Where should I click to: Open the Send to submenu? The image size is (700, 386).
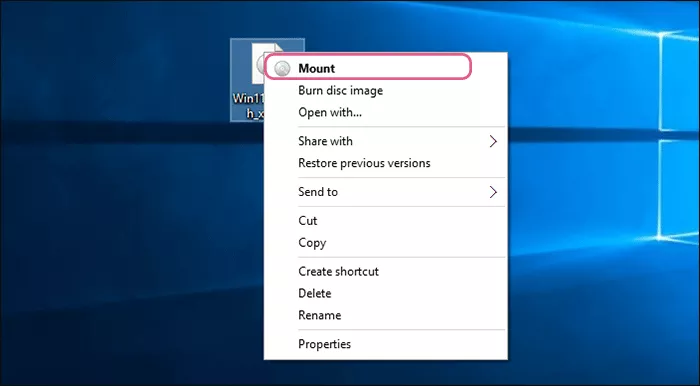[386, 192]
